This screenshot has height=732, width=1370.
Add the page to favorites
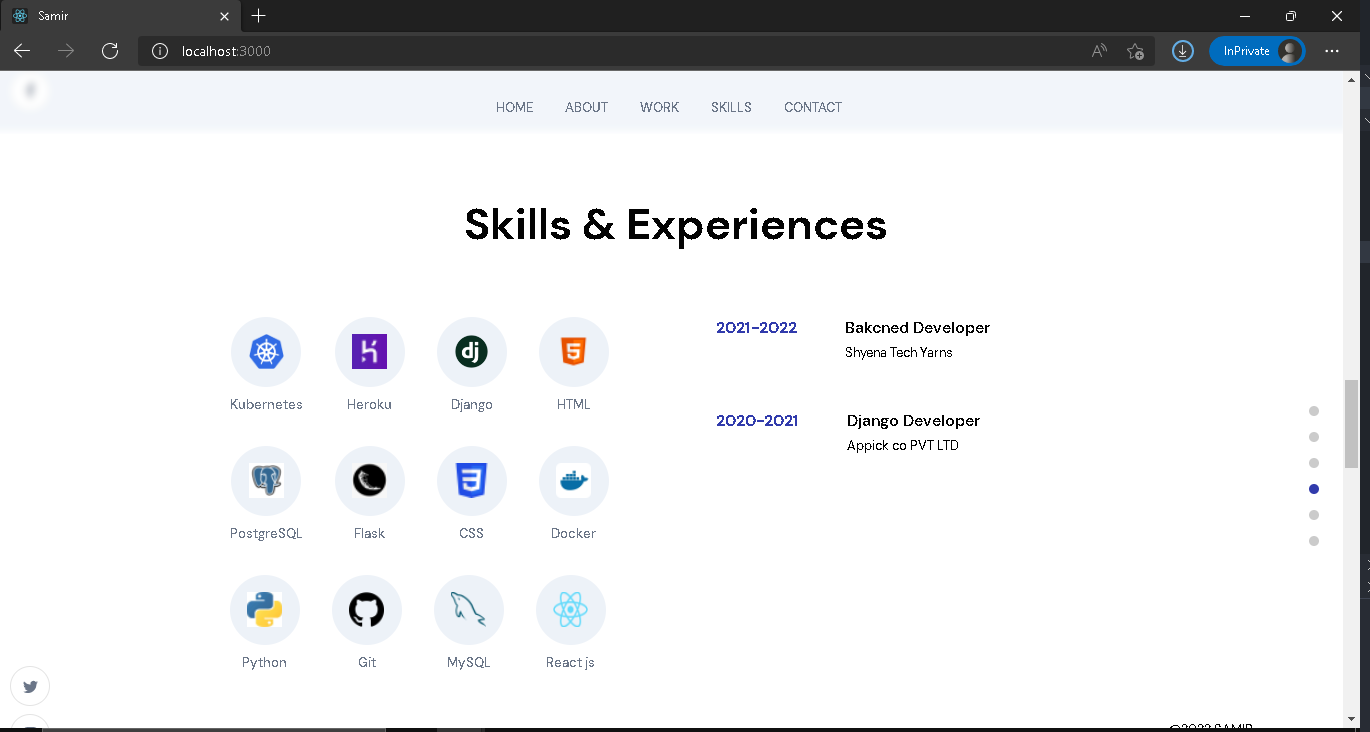pyautogui.click(x=1136, y=51)
